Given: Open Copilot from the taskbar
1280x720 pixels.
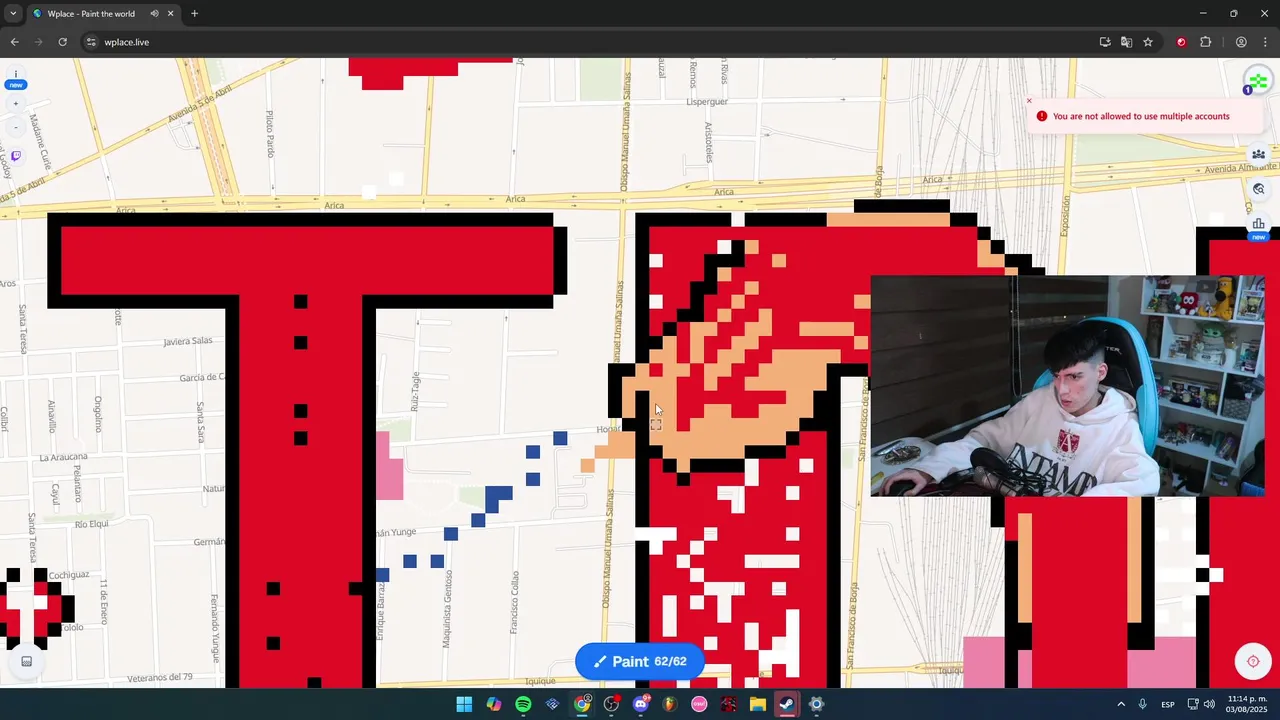Looking at the screenshot, I should click(493, 704).
